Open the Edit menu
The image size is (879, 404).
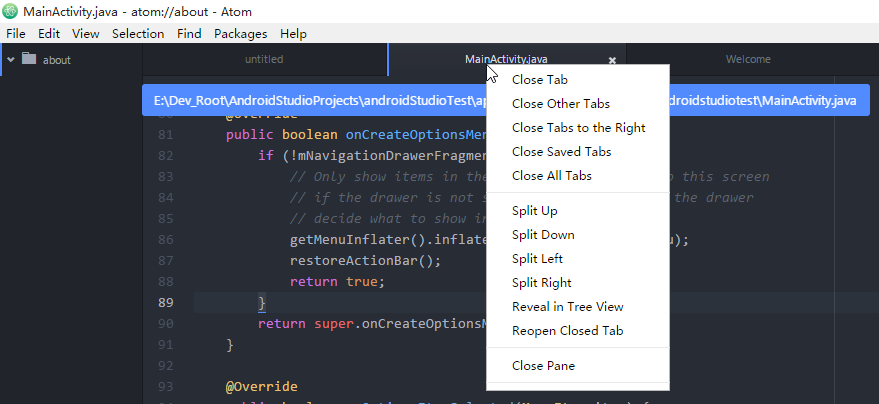tap(49, 33)
